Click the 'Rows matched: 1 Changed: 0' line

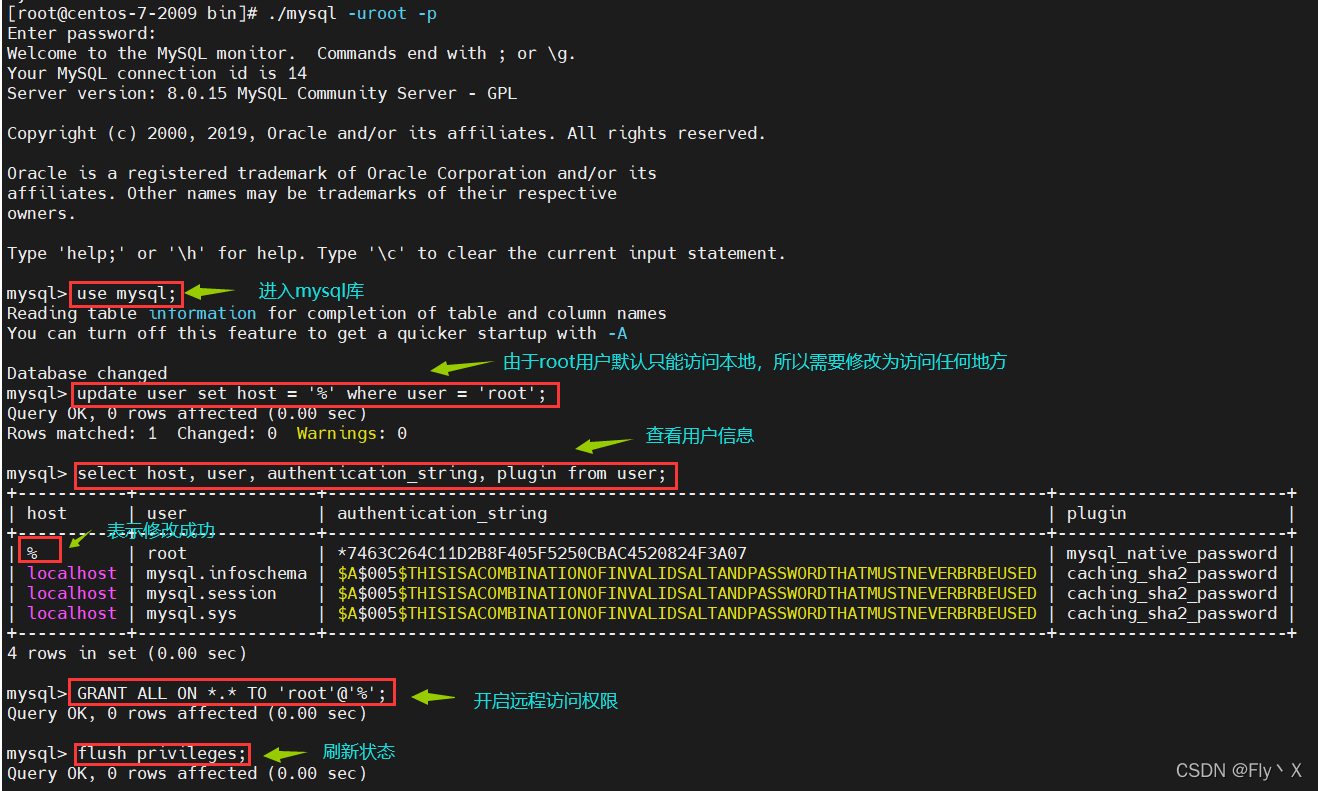207,433
